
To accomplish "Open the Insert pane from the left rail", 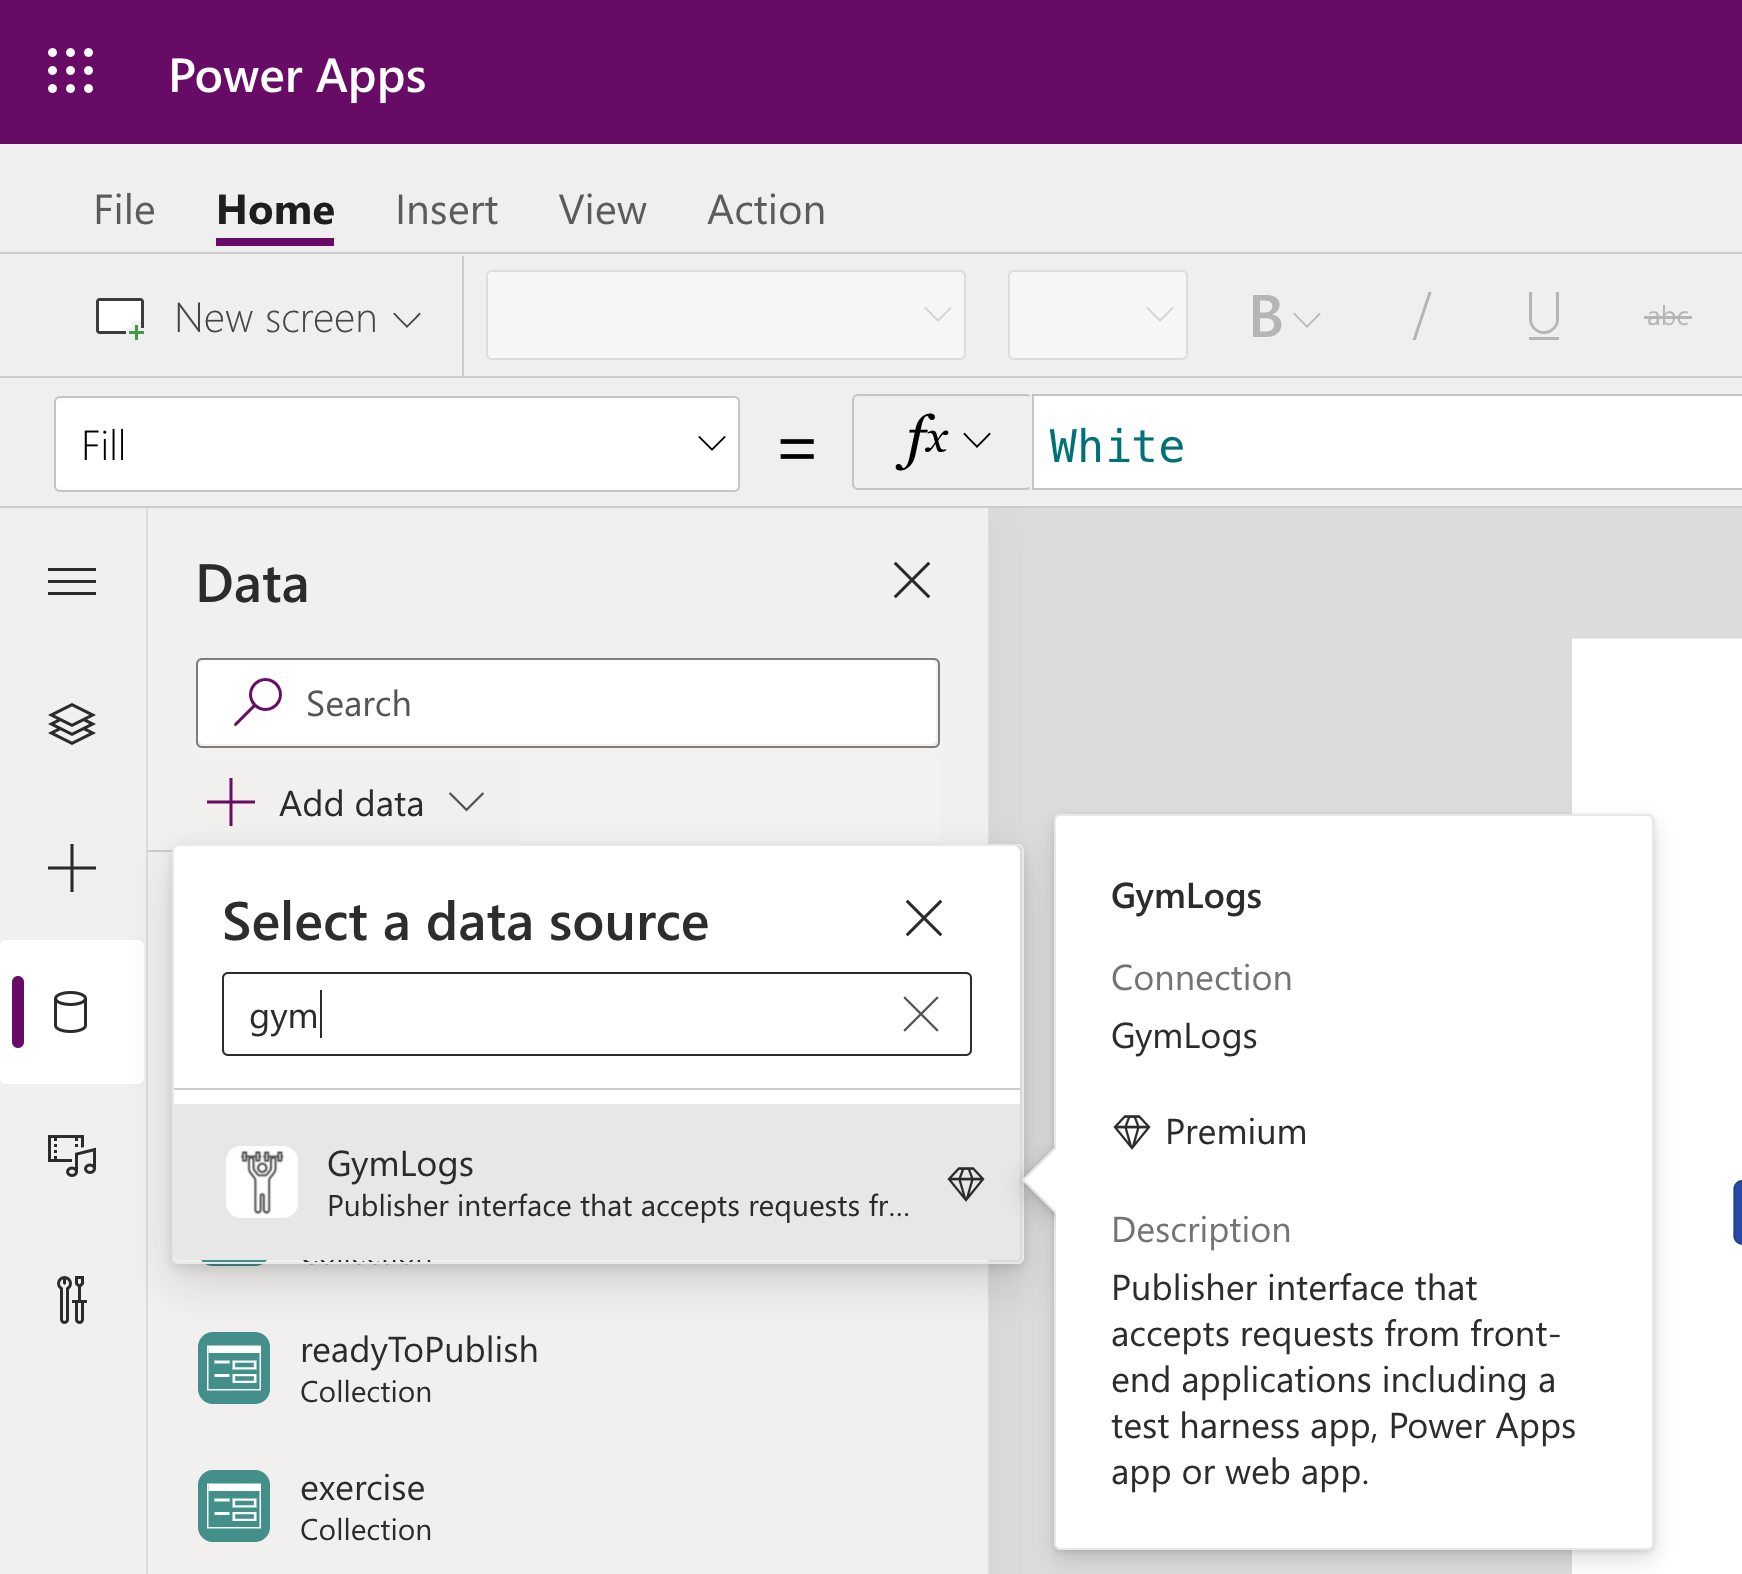I will click(72, 868).
